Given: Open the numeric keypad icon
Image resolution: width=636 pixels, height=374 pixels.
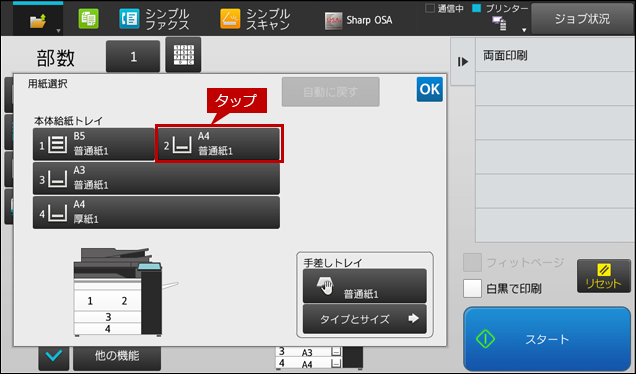Looking at the screenshot, I should pos(183,55).
